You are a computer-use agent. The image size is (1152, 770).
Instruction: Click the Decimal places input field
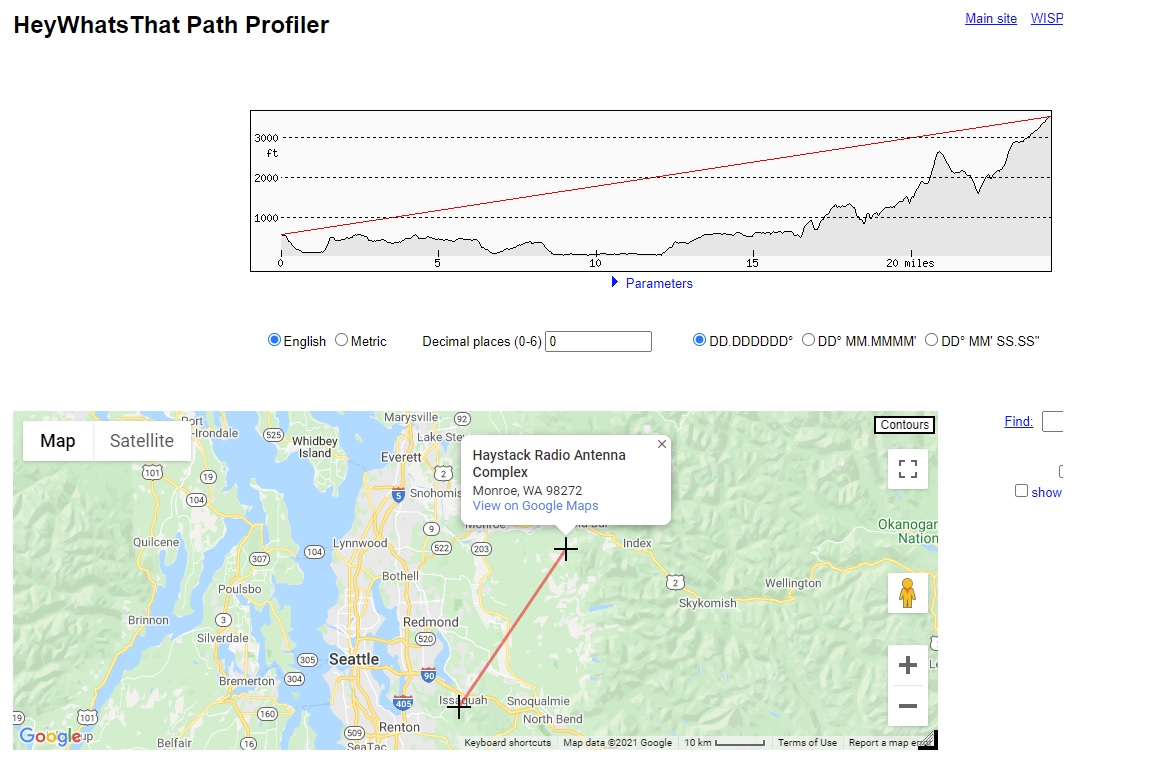tap(598, 341)
